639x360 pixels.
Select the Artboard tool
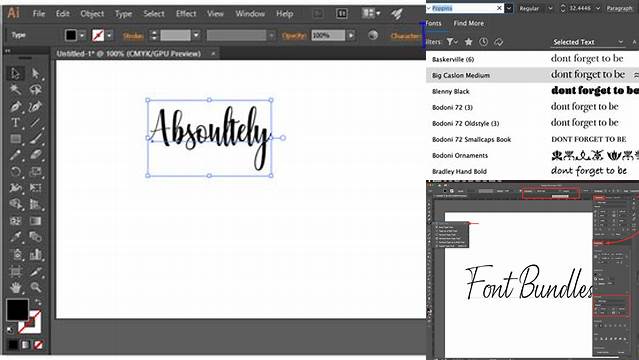[x=15, y=271]
